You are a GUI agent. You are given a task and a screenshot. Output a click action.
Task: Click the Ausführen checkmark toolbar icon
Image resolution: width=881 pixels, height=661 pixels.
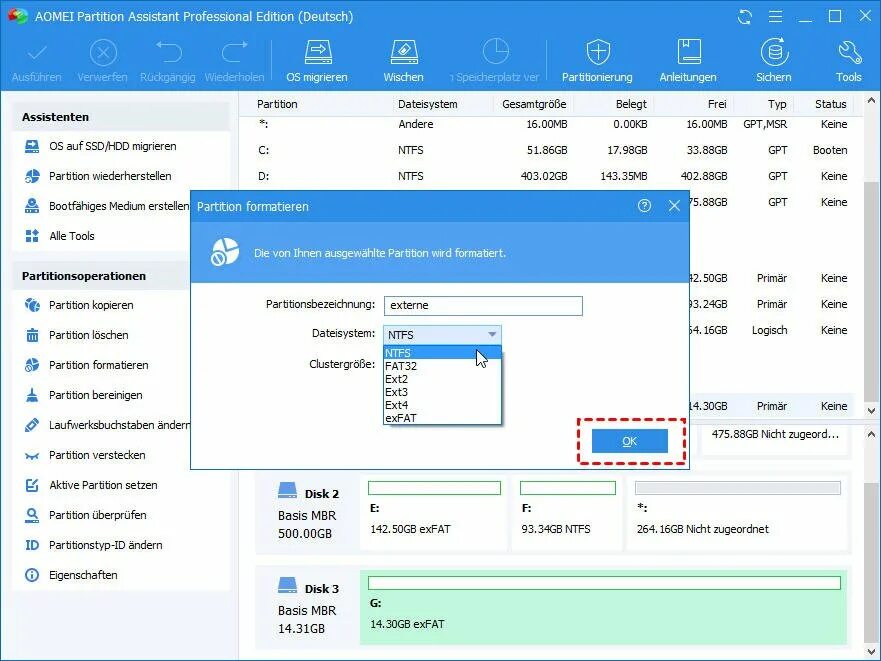click(37, 53)
